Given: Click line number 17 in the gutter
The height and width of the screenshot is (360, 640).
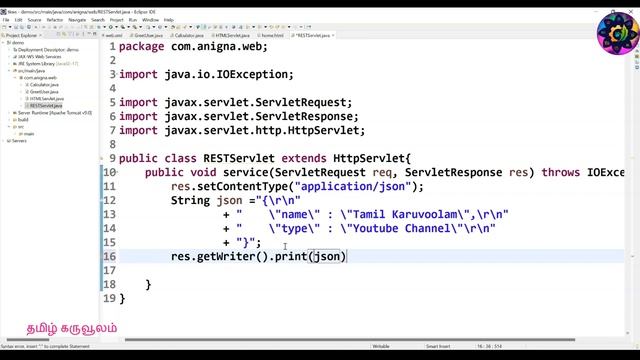Looking at the screenshot, I should [109, 270].
